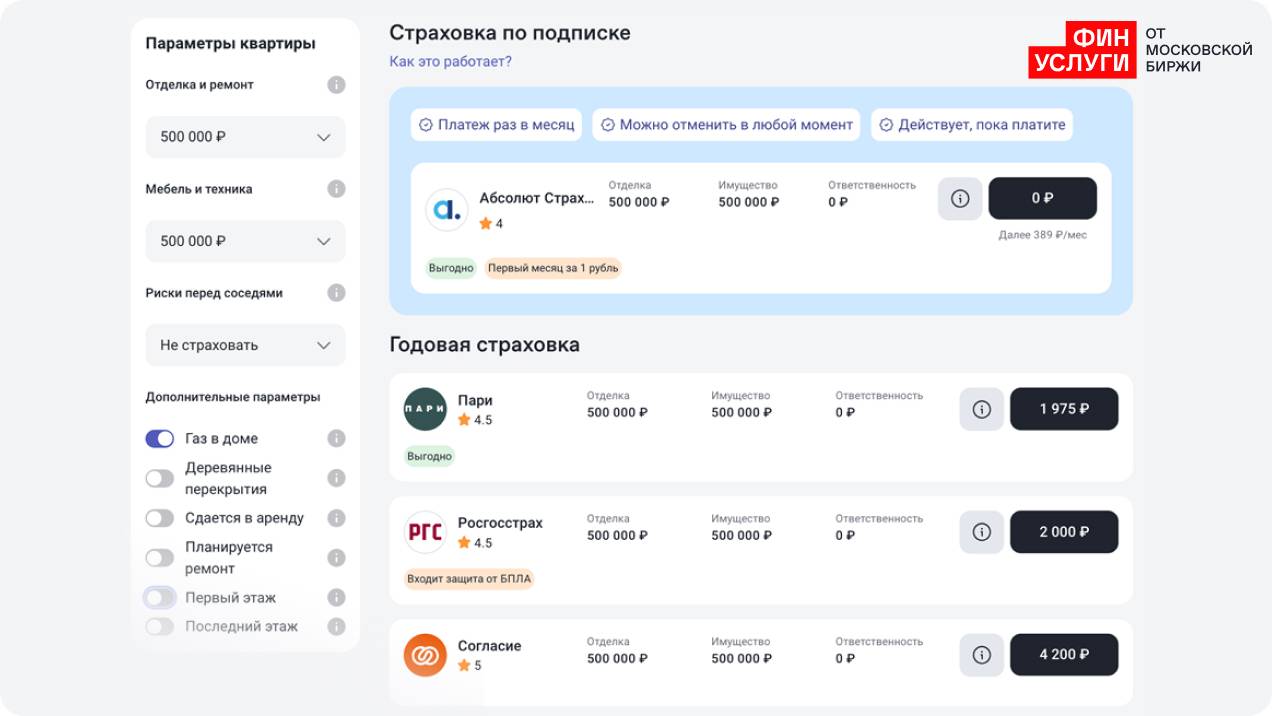Open info button for Пари offer
Viewport: 1272px width, 716px height.
pos(981,409)
